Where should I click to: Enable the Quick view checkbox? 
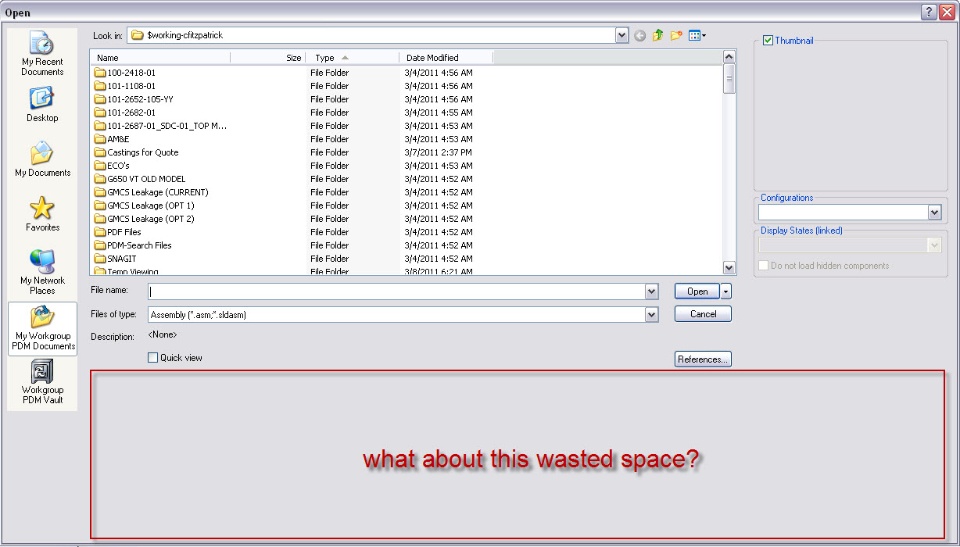click(153, 358)
